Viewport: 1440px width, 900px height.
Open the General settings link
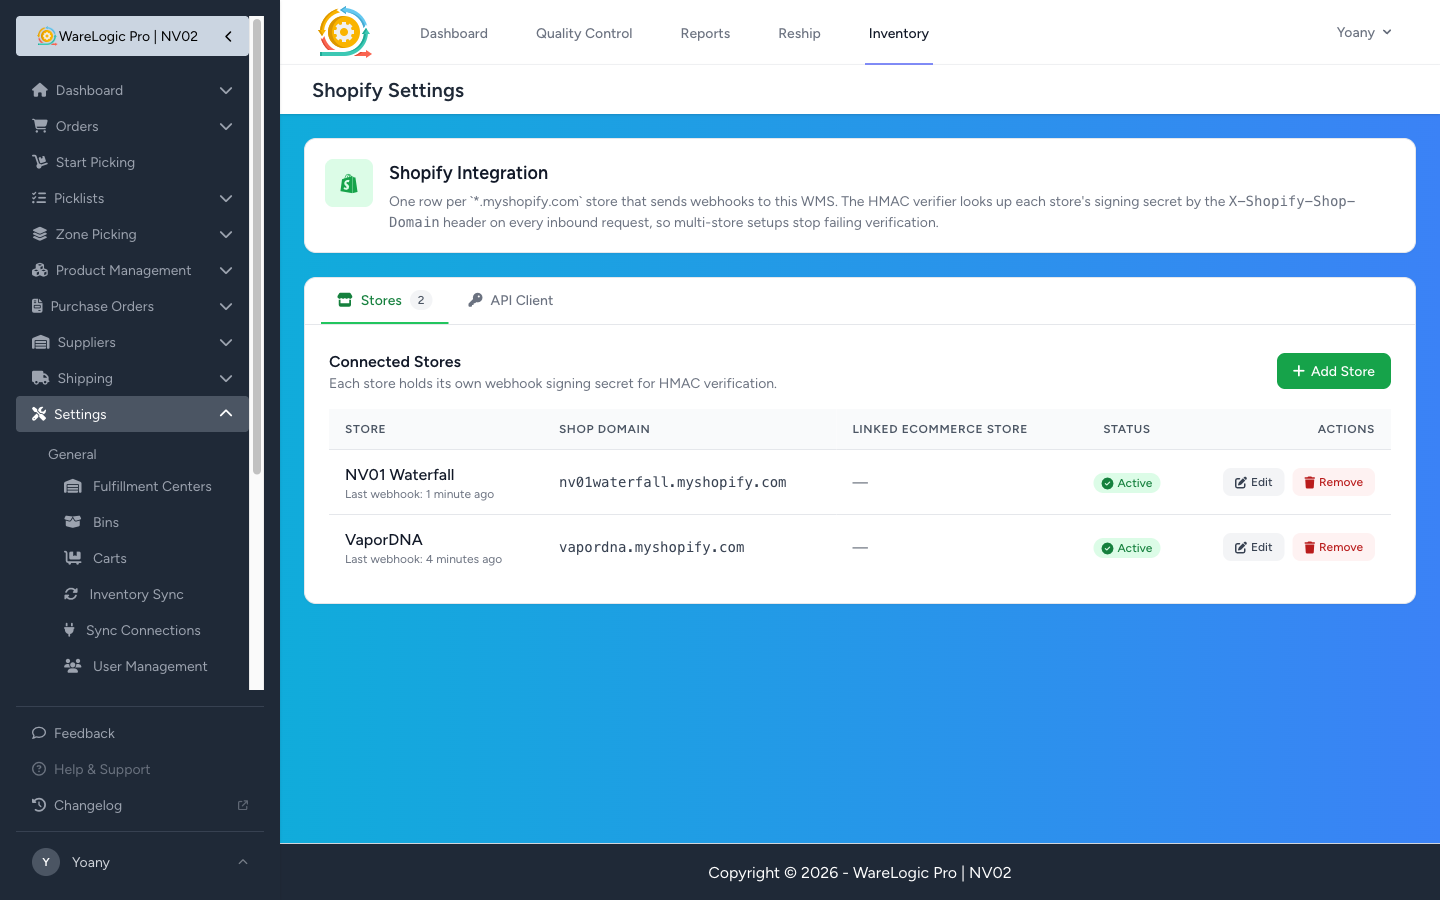[72, 454]
